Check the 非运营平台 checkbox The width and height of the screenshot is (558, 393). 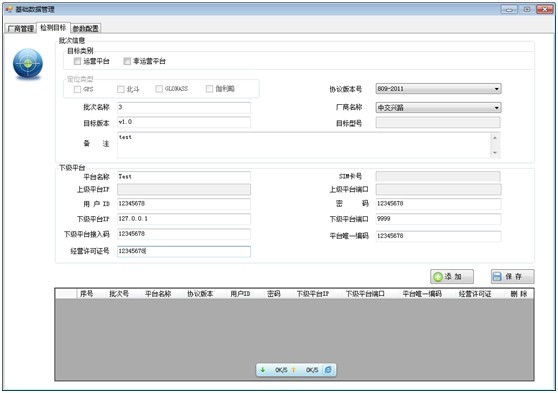pos(127,61)
